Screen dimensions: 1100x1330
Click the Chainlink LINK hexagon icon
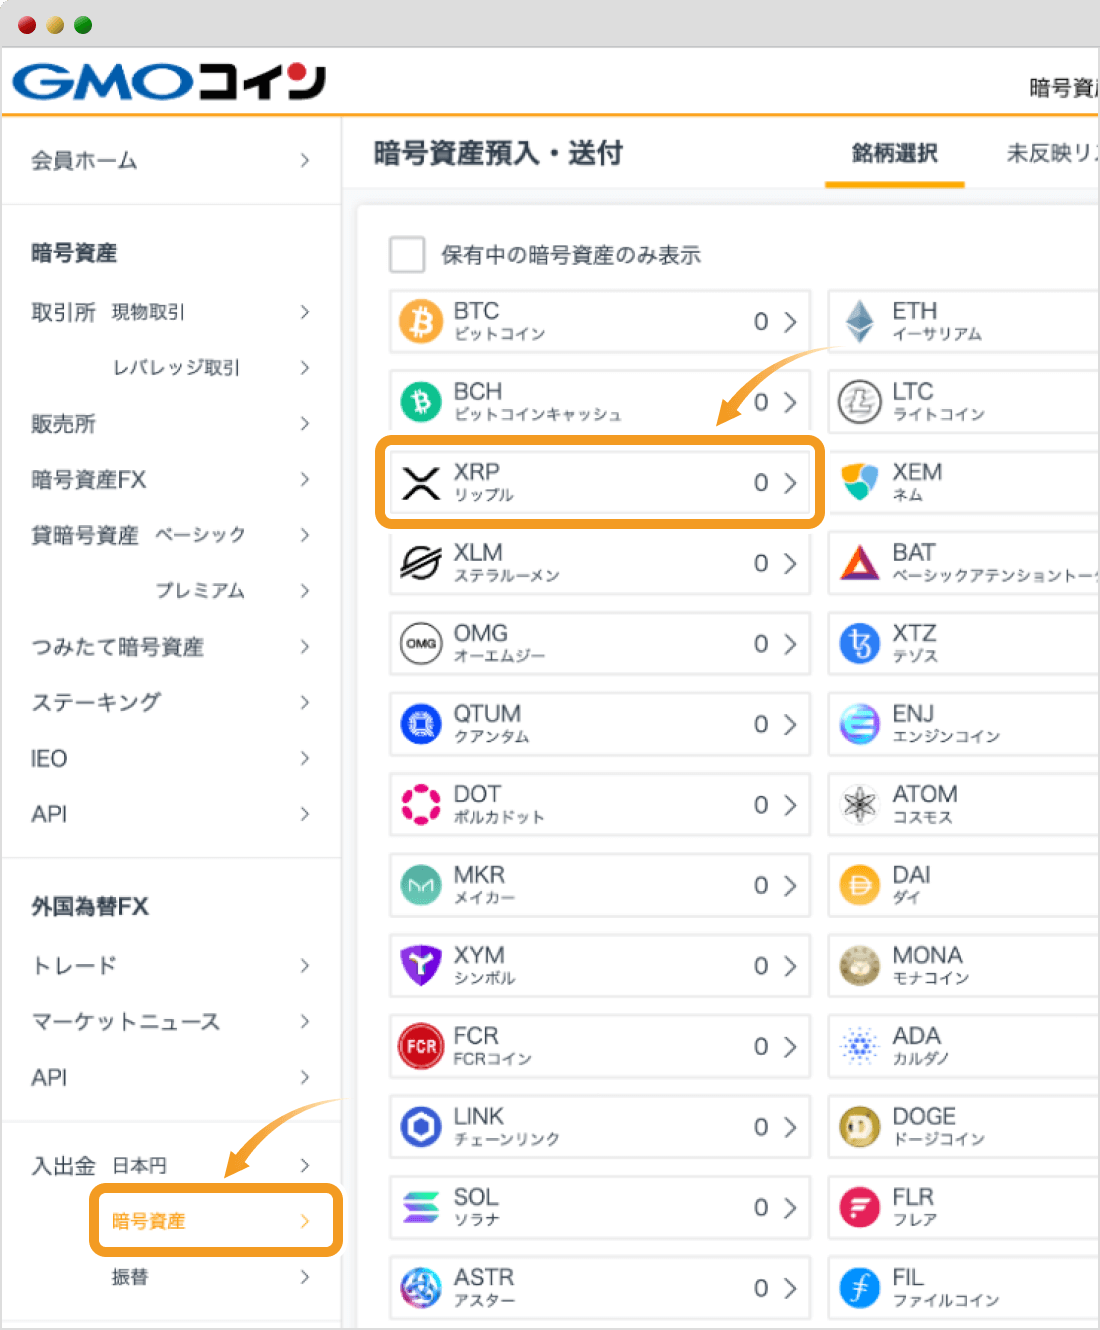pyautogui.click(x=421, y=1127)
